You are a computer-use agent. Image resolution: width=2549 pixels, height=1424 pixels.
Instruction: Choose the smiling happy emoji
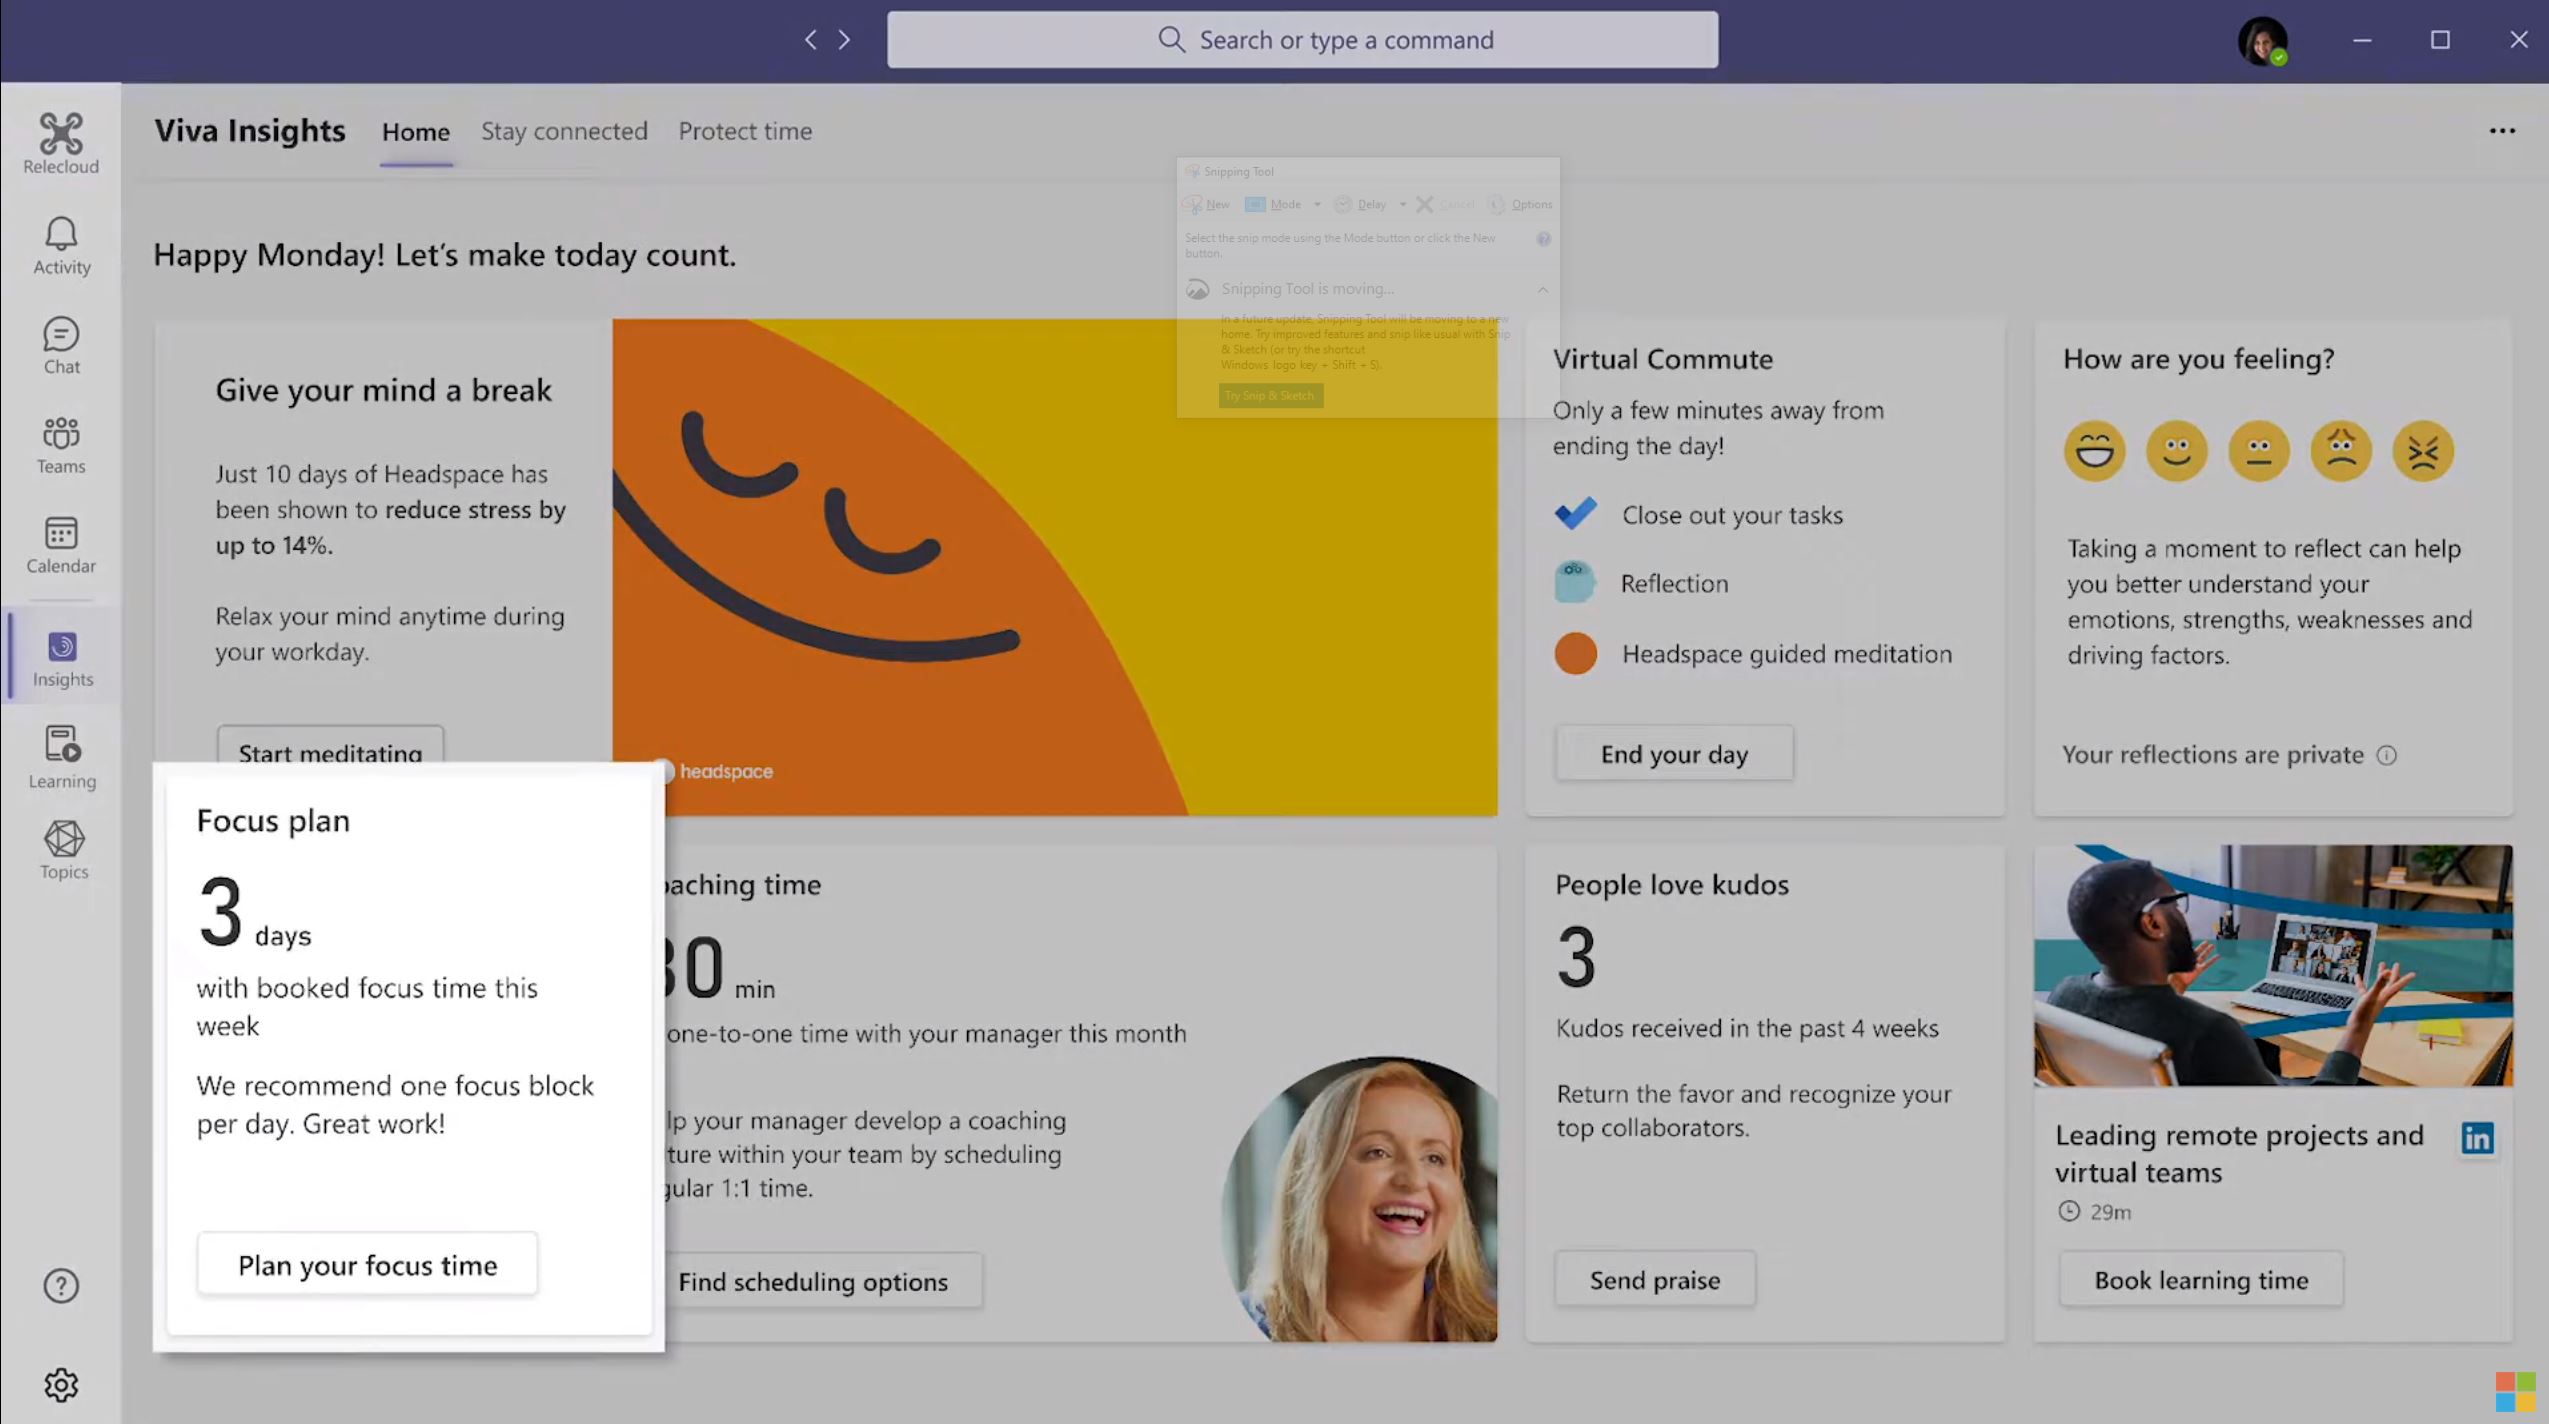[x=2176, y=451]
